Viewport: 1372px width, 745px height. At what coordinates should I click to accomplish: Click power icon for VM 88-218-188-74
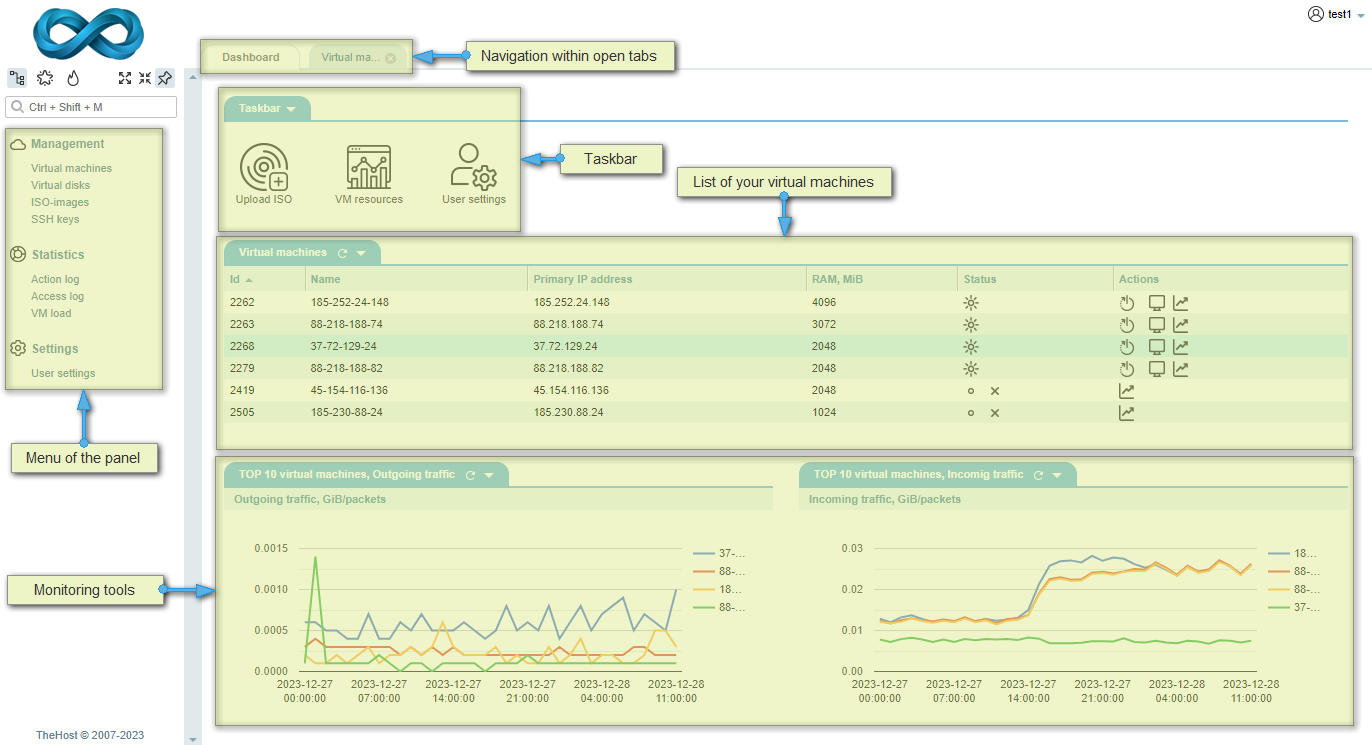[x=1127, y=325]
